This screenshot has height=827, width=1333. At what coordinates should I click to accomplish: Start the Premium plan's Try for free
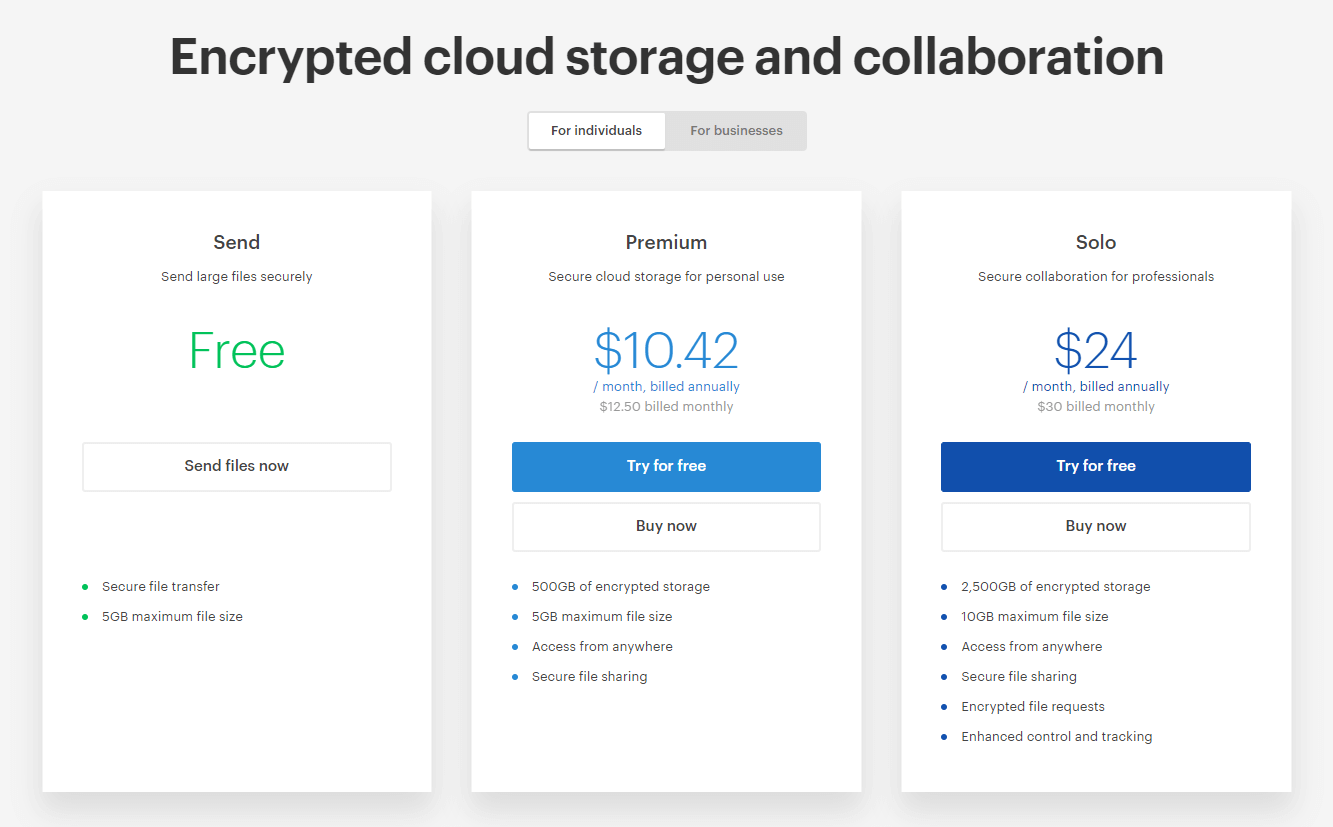666,466
